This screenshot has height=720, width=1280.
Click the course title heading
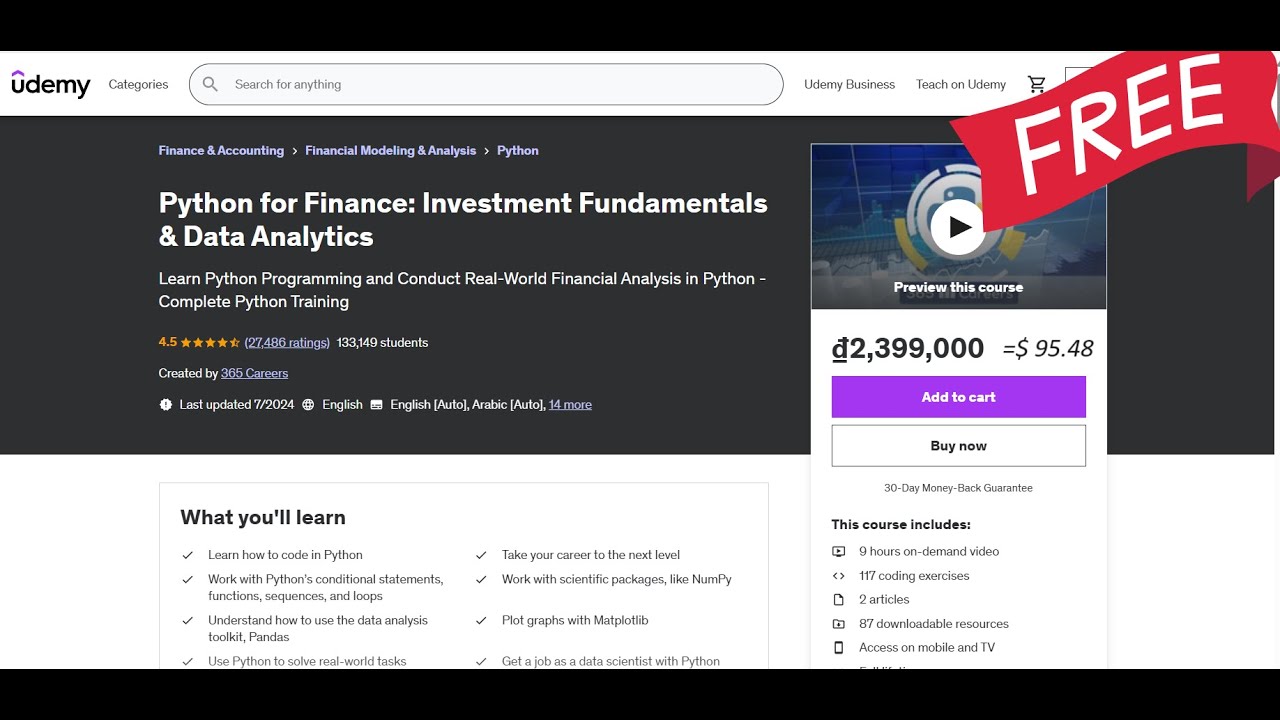[463, 219]
